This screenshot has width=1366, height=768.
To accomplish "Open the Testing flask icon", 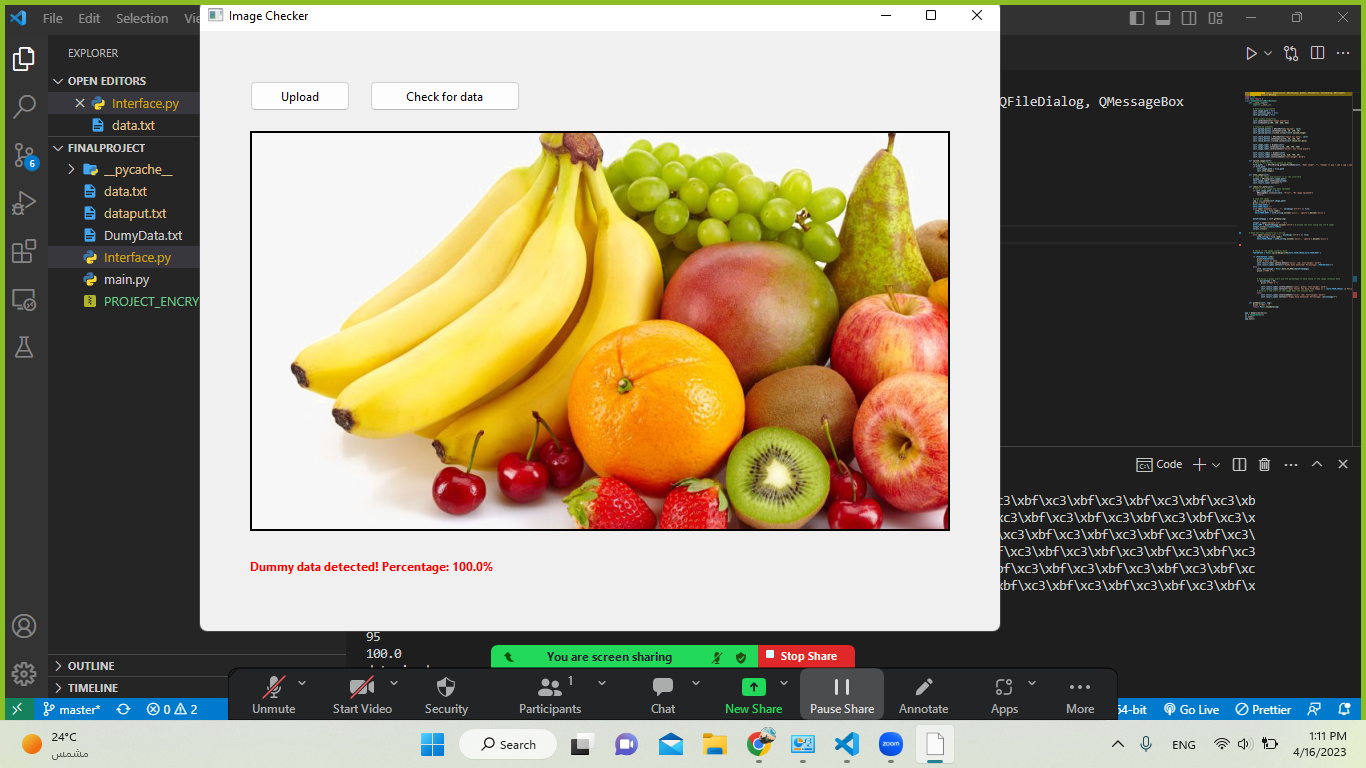I will point(25,347).
